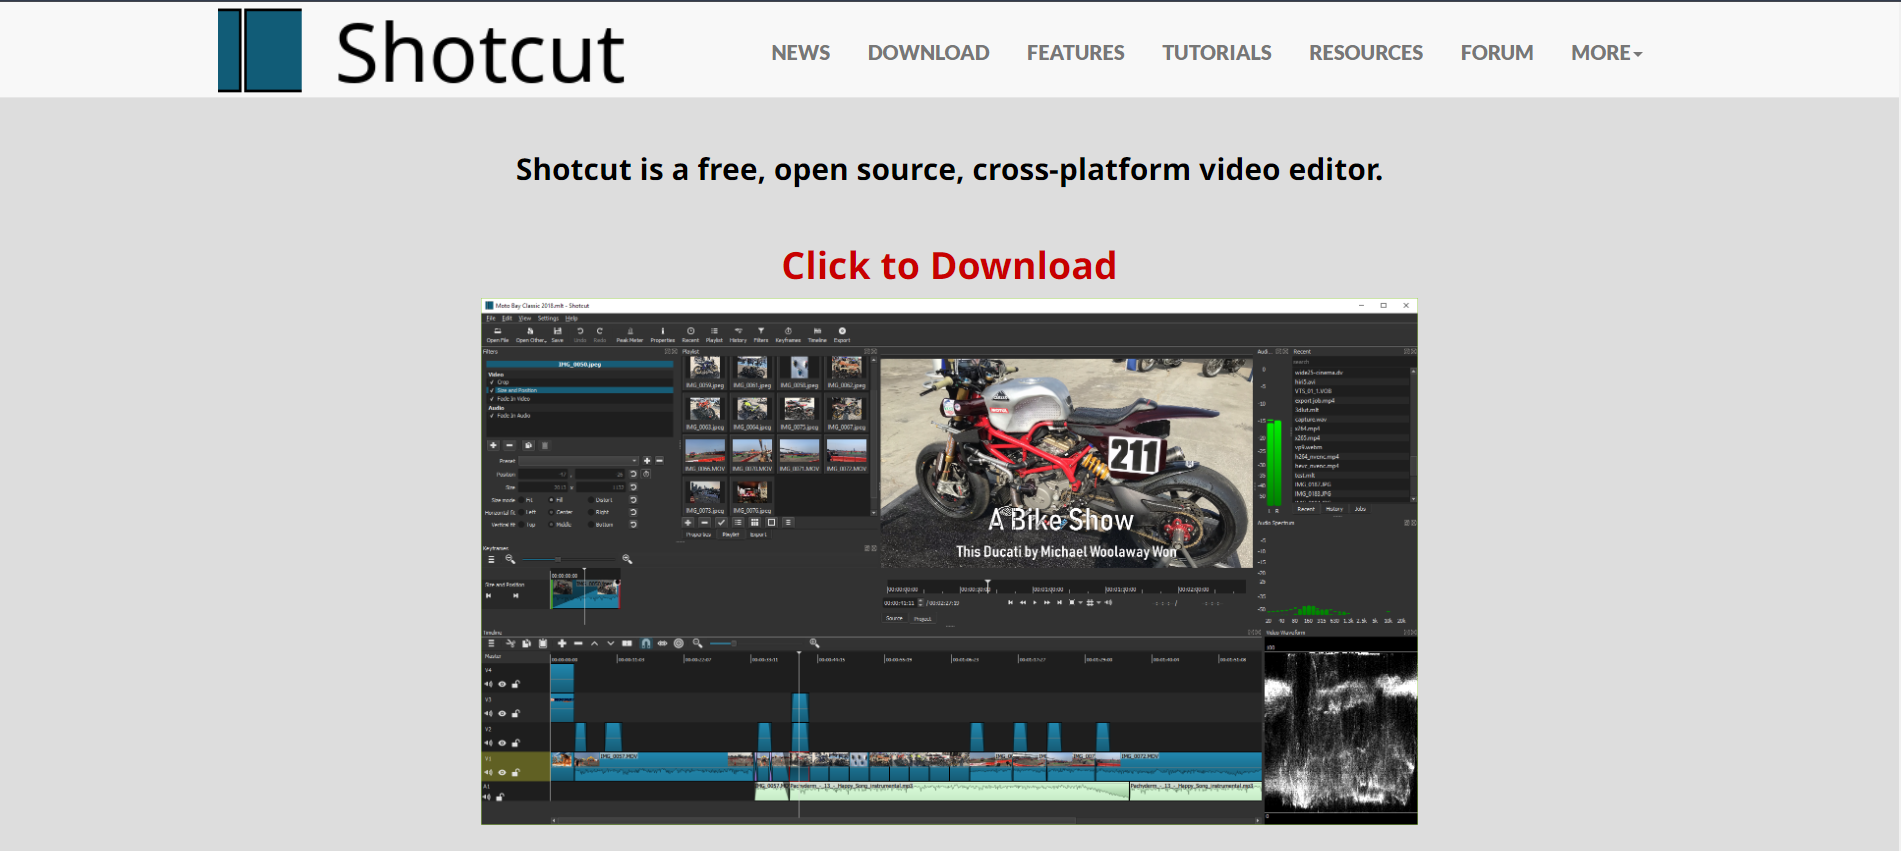Viewport: 1901px width, 851px height.
Task: Click the timeline zoom in magnifier
Action: click(x=815, y=643)
